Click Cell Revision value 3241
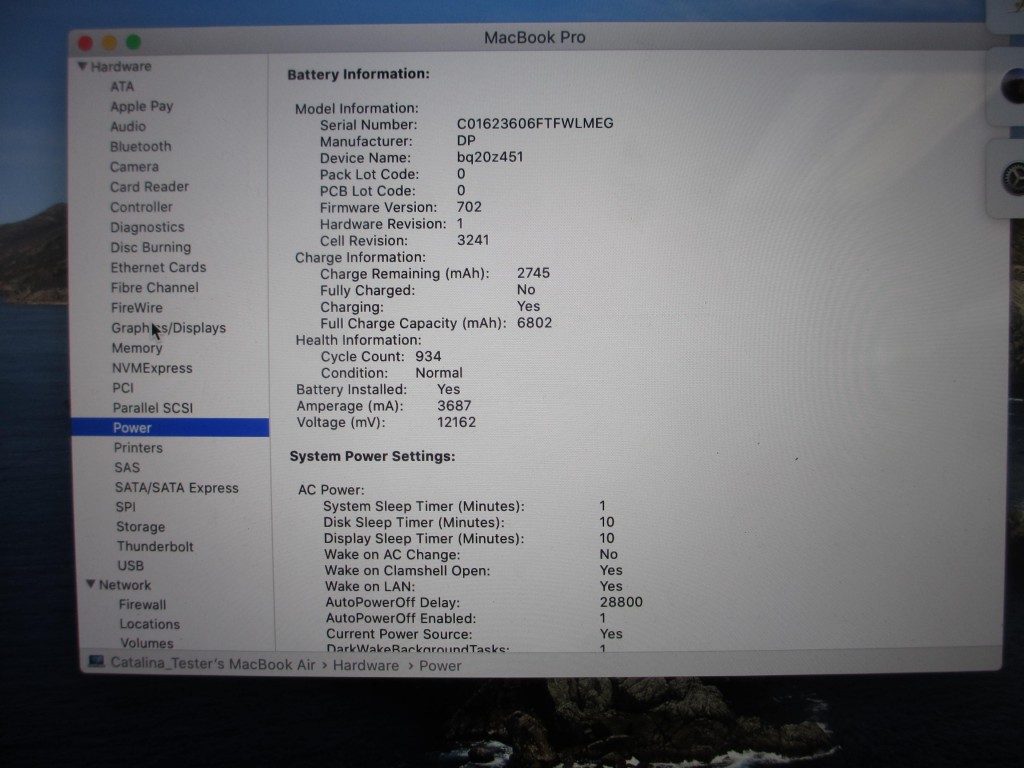The image size is (1024, 768). (x=473, y=240)
